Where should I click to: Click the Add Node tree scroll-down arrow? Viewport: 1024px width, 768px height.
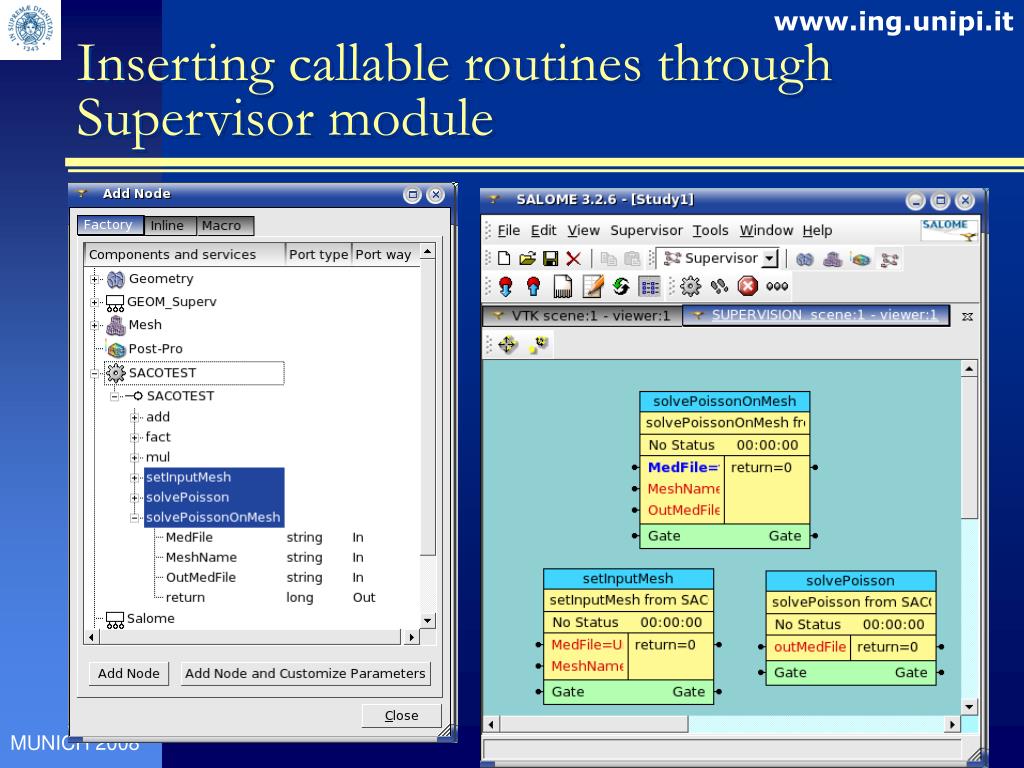[x=428, y=620]
